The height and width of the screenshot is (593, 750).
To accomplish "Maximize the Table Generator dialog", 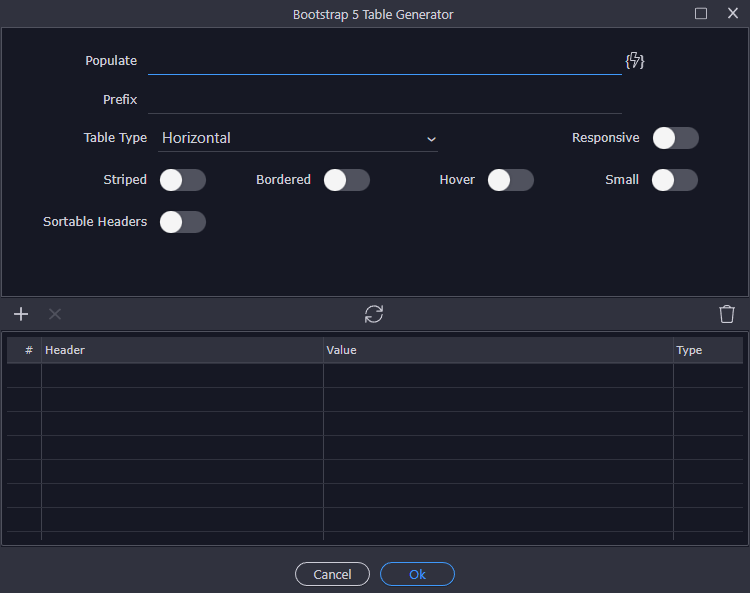I will [x=701, y=13].
